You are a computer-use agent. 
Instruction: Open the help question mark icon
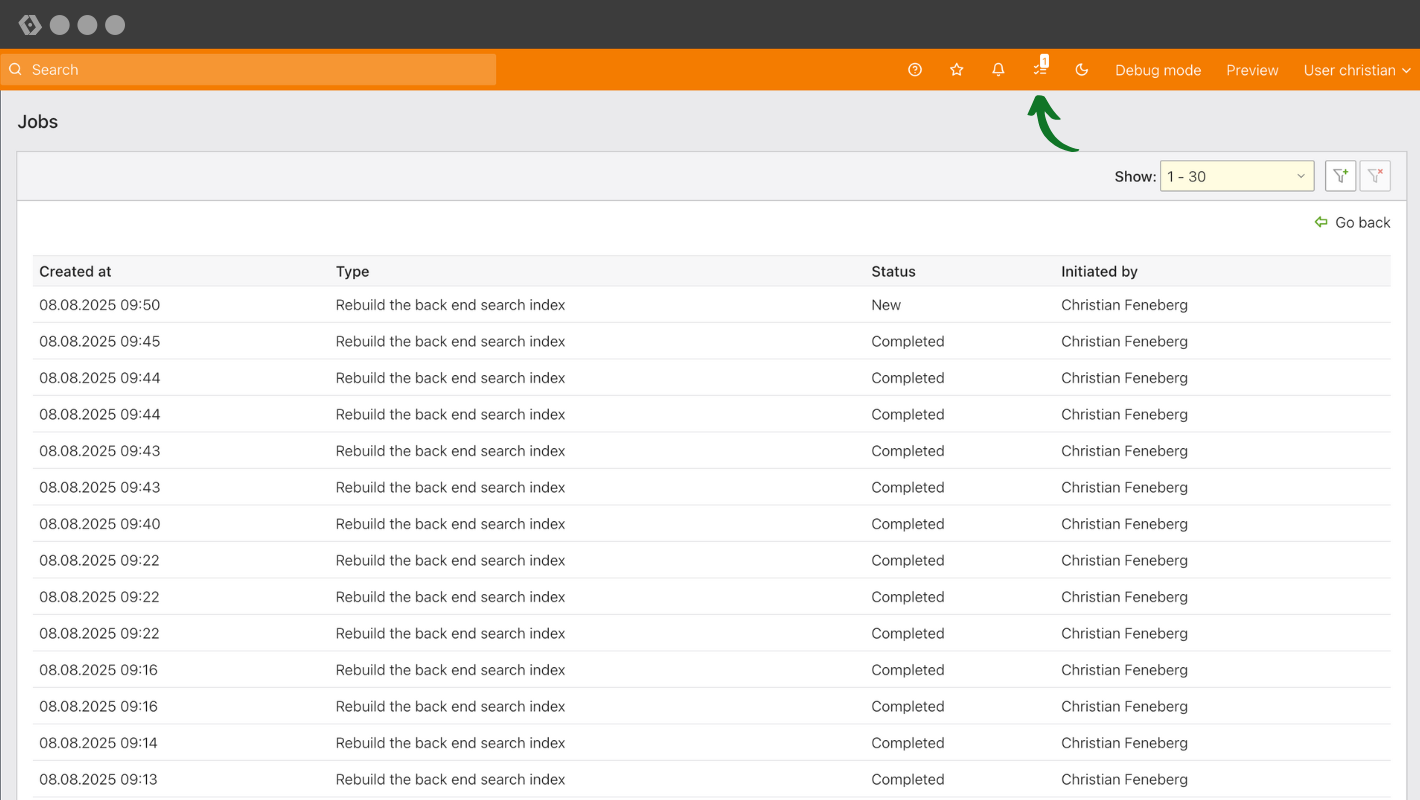coord(915,70)
